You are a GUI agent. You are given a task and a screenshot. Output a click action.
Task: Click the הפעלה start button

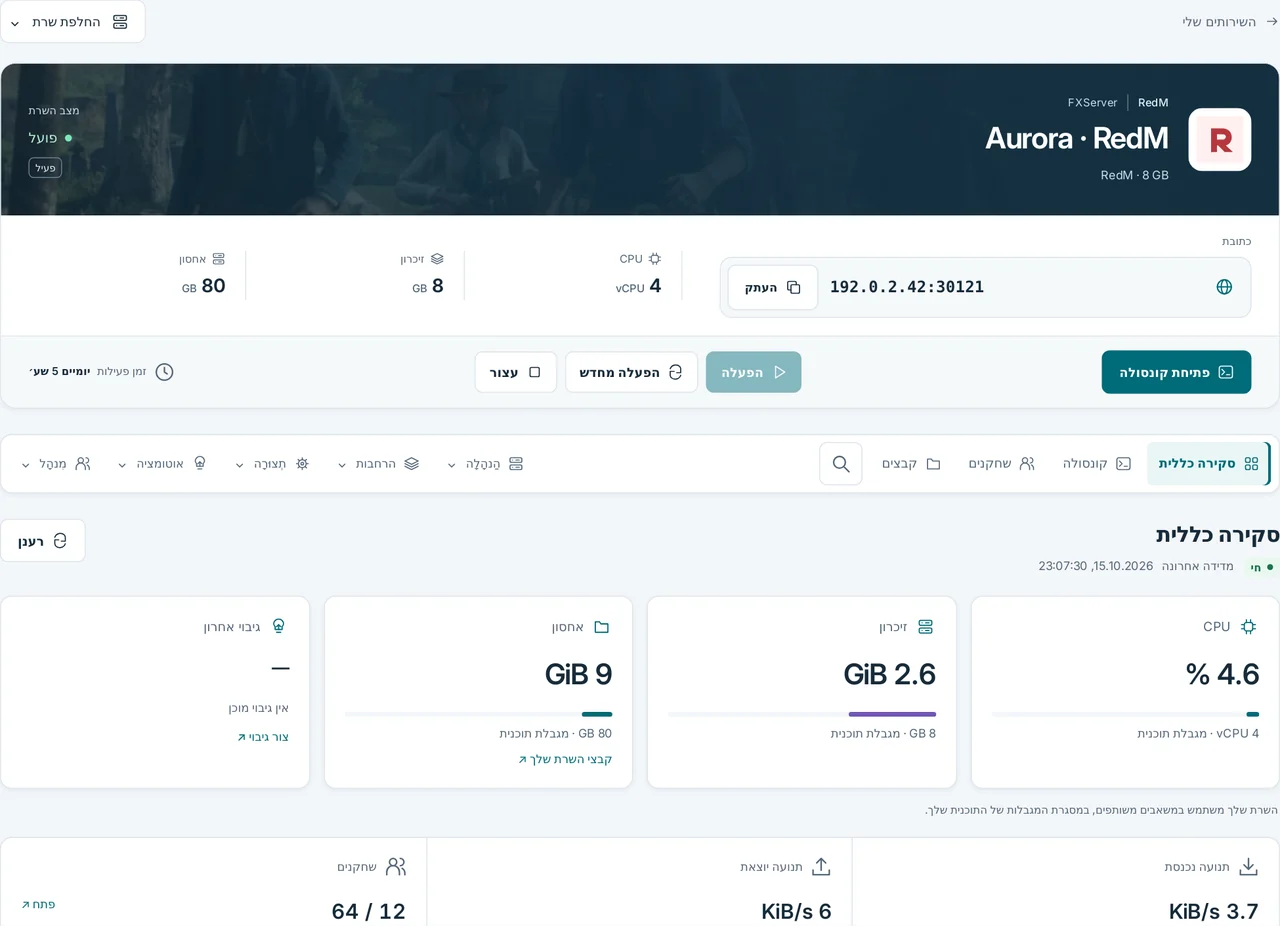(753, 372)
